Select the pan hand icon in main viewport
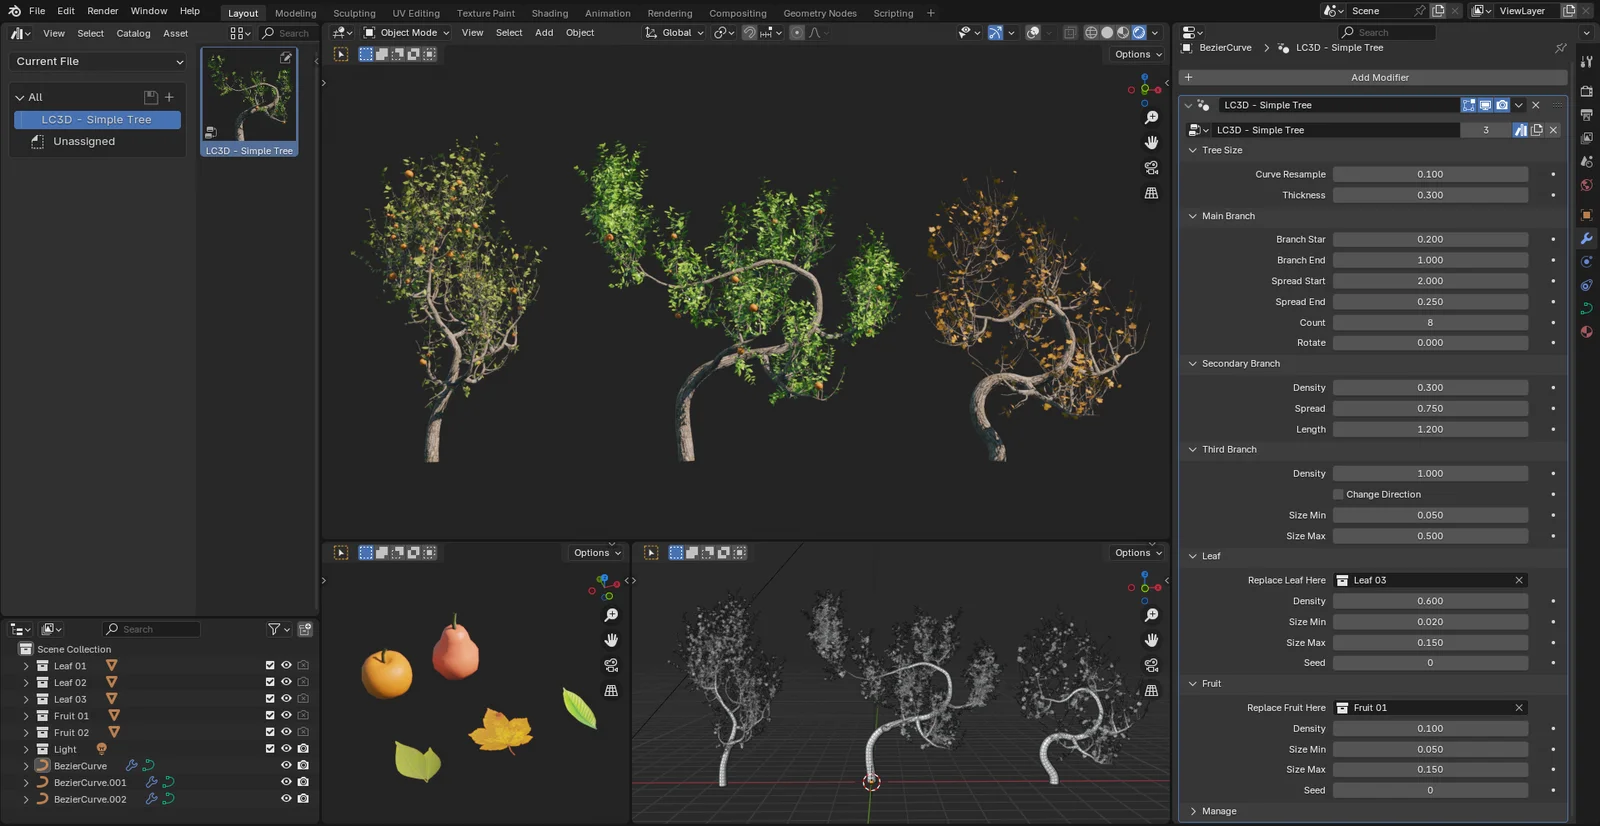This screenshot has width=1600, height=826. coord(1151,142)
